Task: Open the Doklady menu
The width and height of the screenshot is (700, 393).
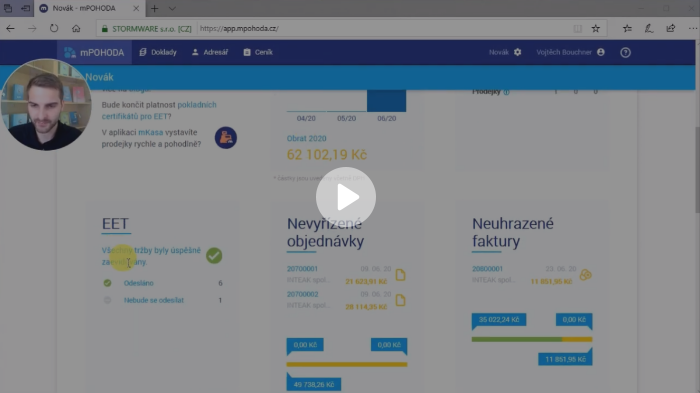Action: pos(158,52)
